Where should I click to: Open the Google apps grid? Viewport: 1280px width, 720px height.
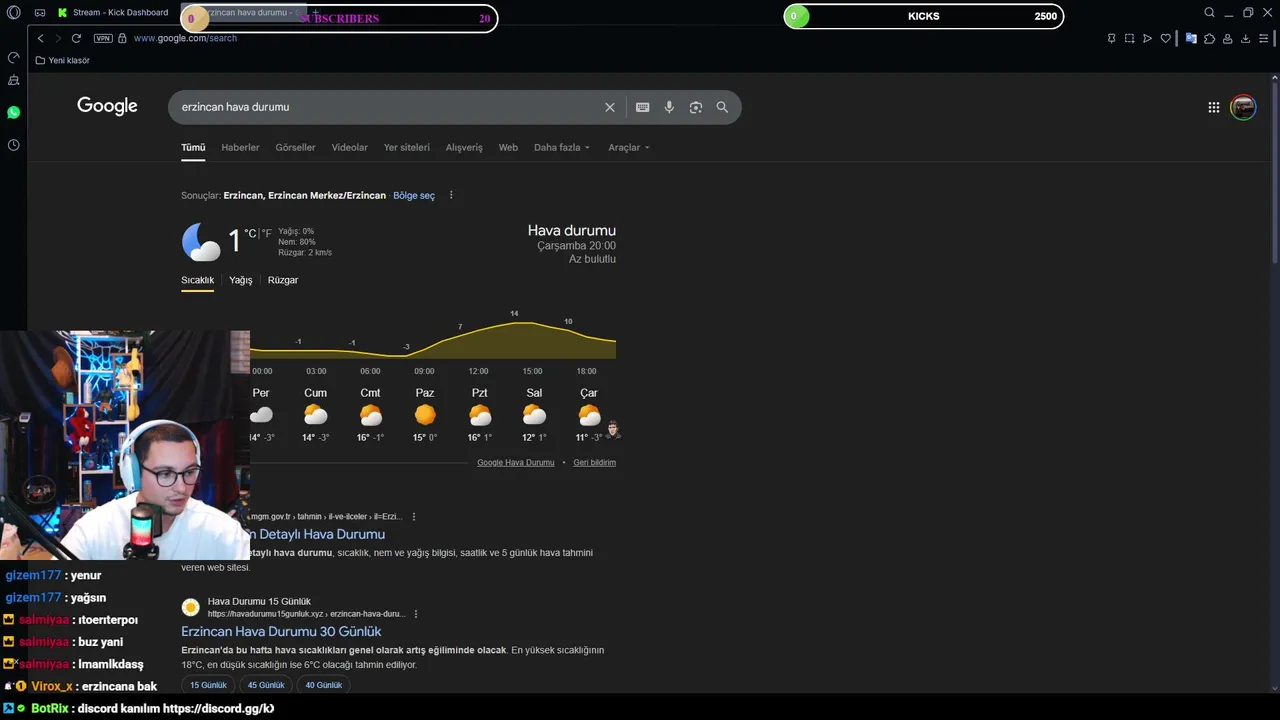point(1213,107)
